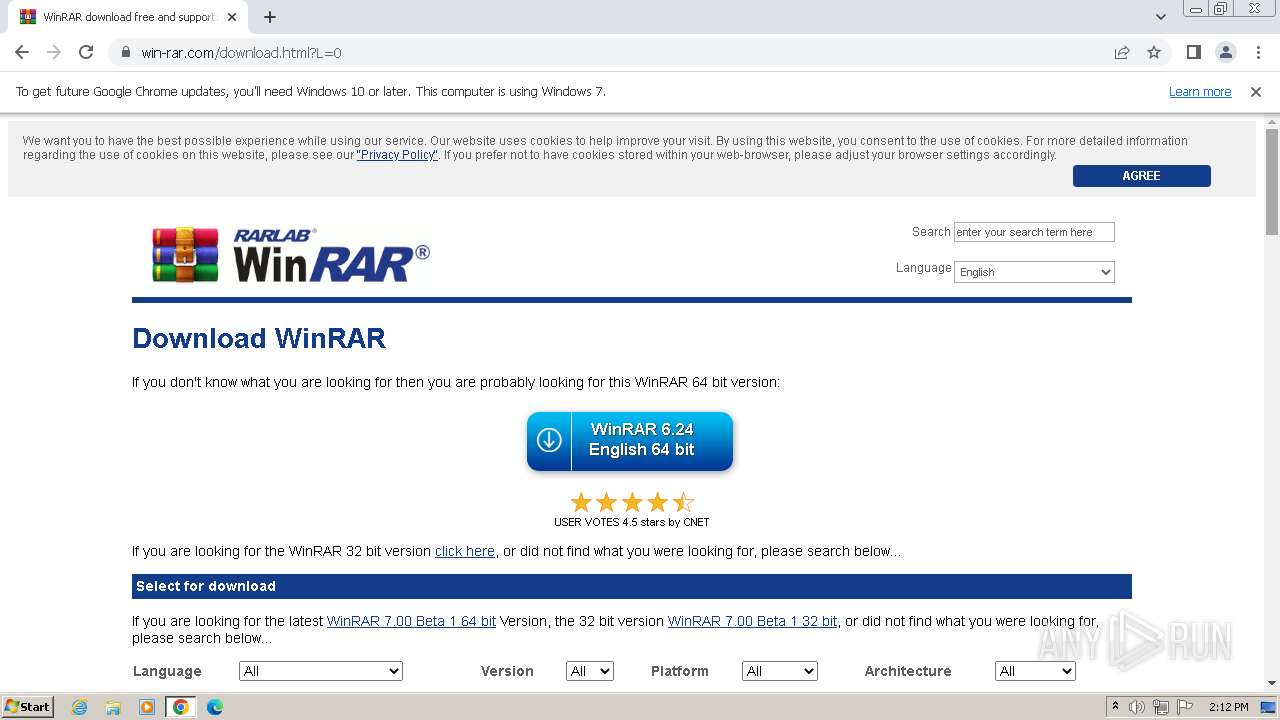The width and height of the screenshot is (1280, 720).
Task: Show hidden system tray icons
Action: click(x=1115, y=707)
